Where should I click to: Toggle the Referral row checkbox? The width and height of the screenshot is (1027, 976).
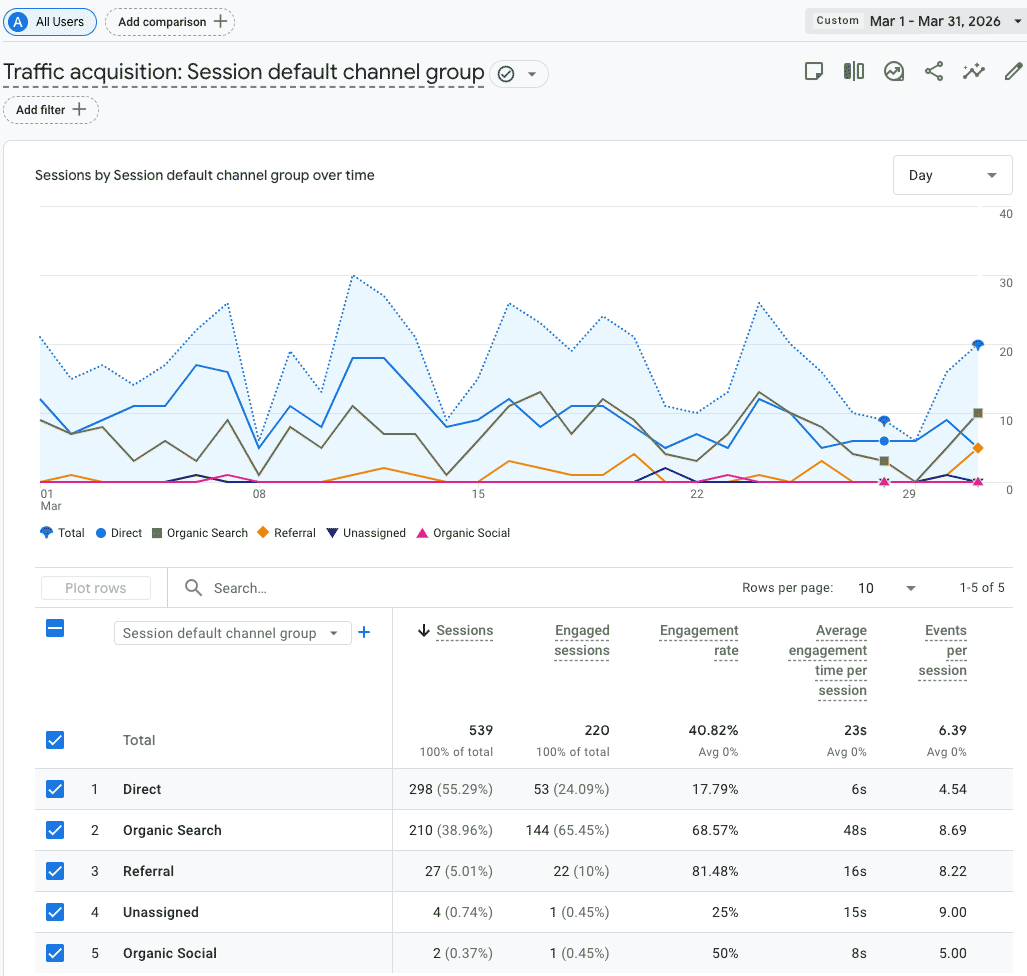coord(55,871)
